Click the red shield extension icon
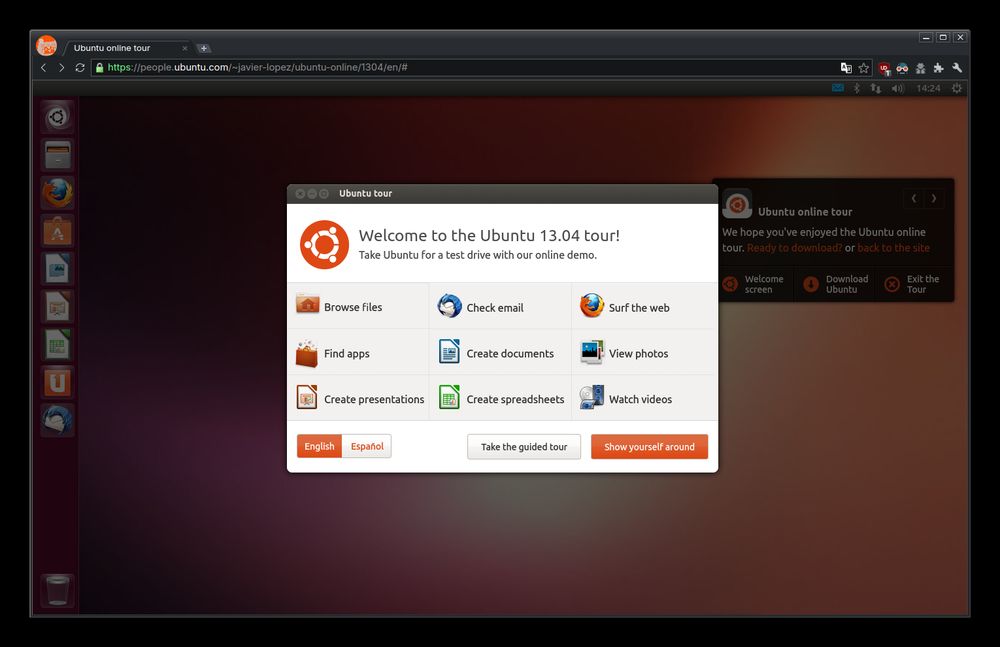 pos(884,68)
